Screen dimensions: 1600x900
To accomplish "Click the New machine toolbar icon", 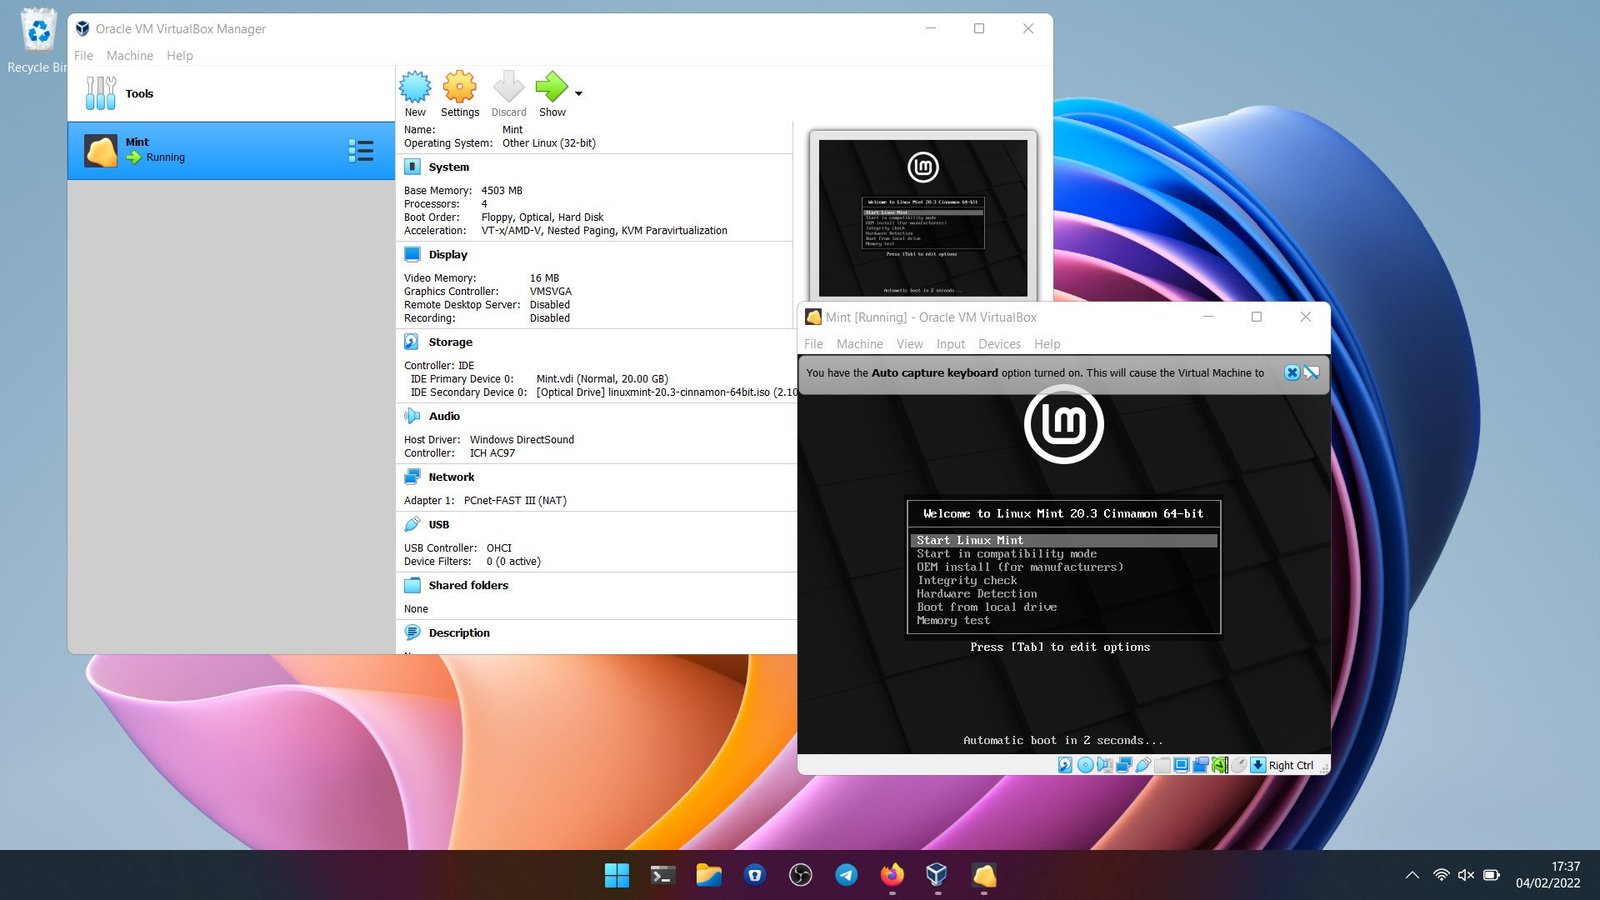I will click(x=415, y=87).
